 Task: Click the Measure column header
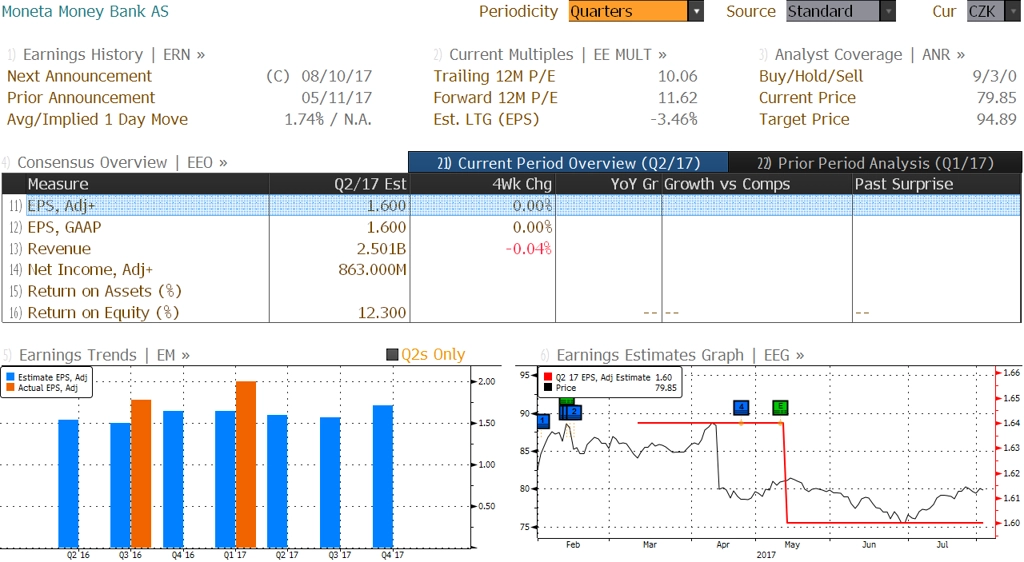coord(147,184)
